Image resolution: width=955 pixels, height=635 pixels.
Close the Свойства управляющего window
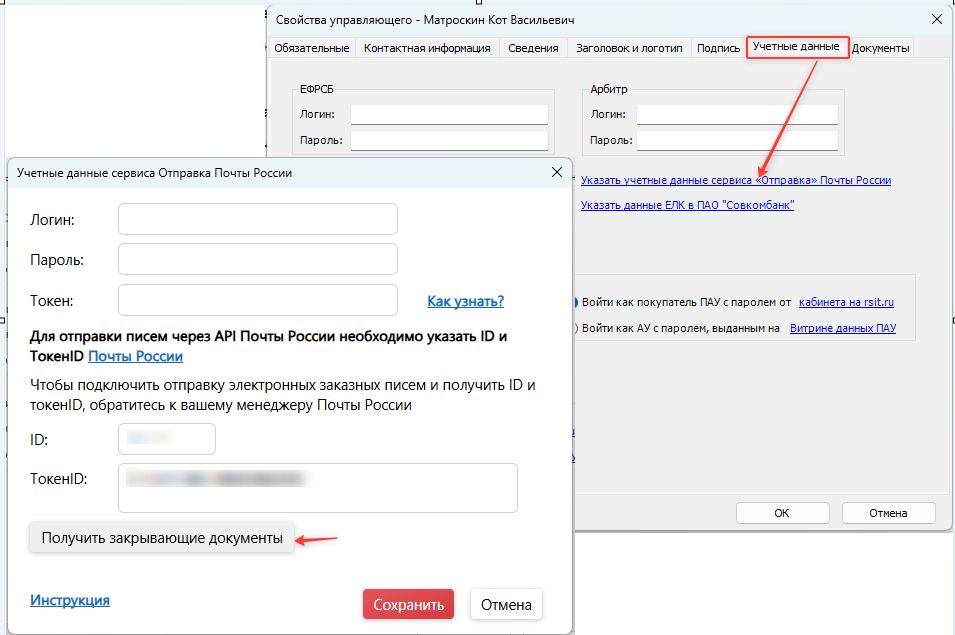point(937,19)
